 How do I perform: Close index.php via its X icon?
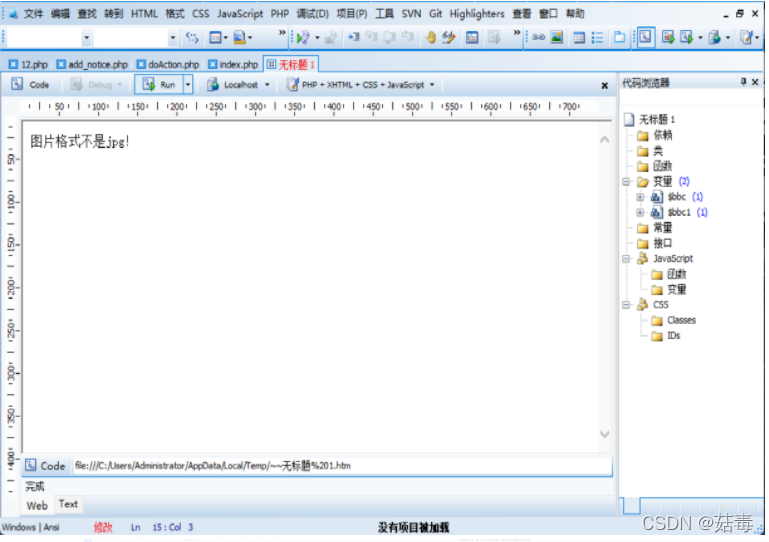[x=212, y=64]
